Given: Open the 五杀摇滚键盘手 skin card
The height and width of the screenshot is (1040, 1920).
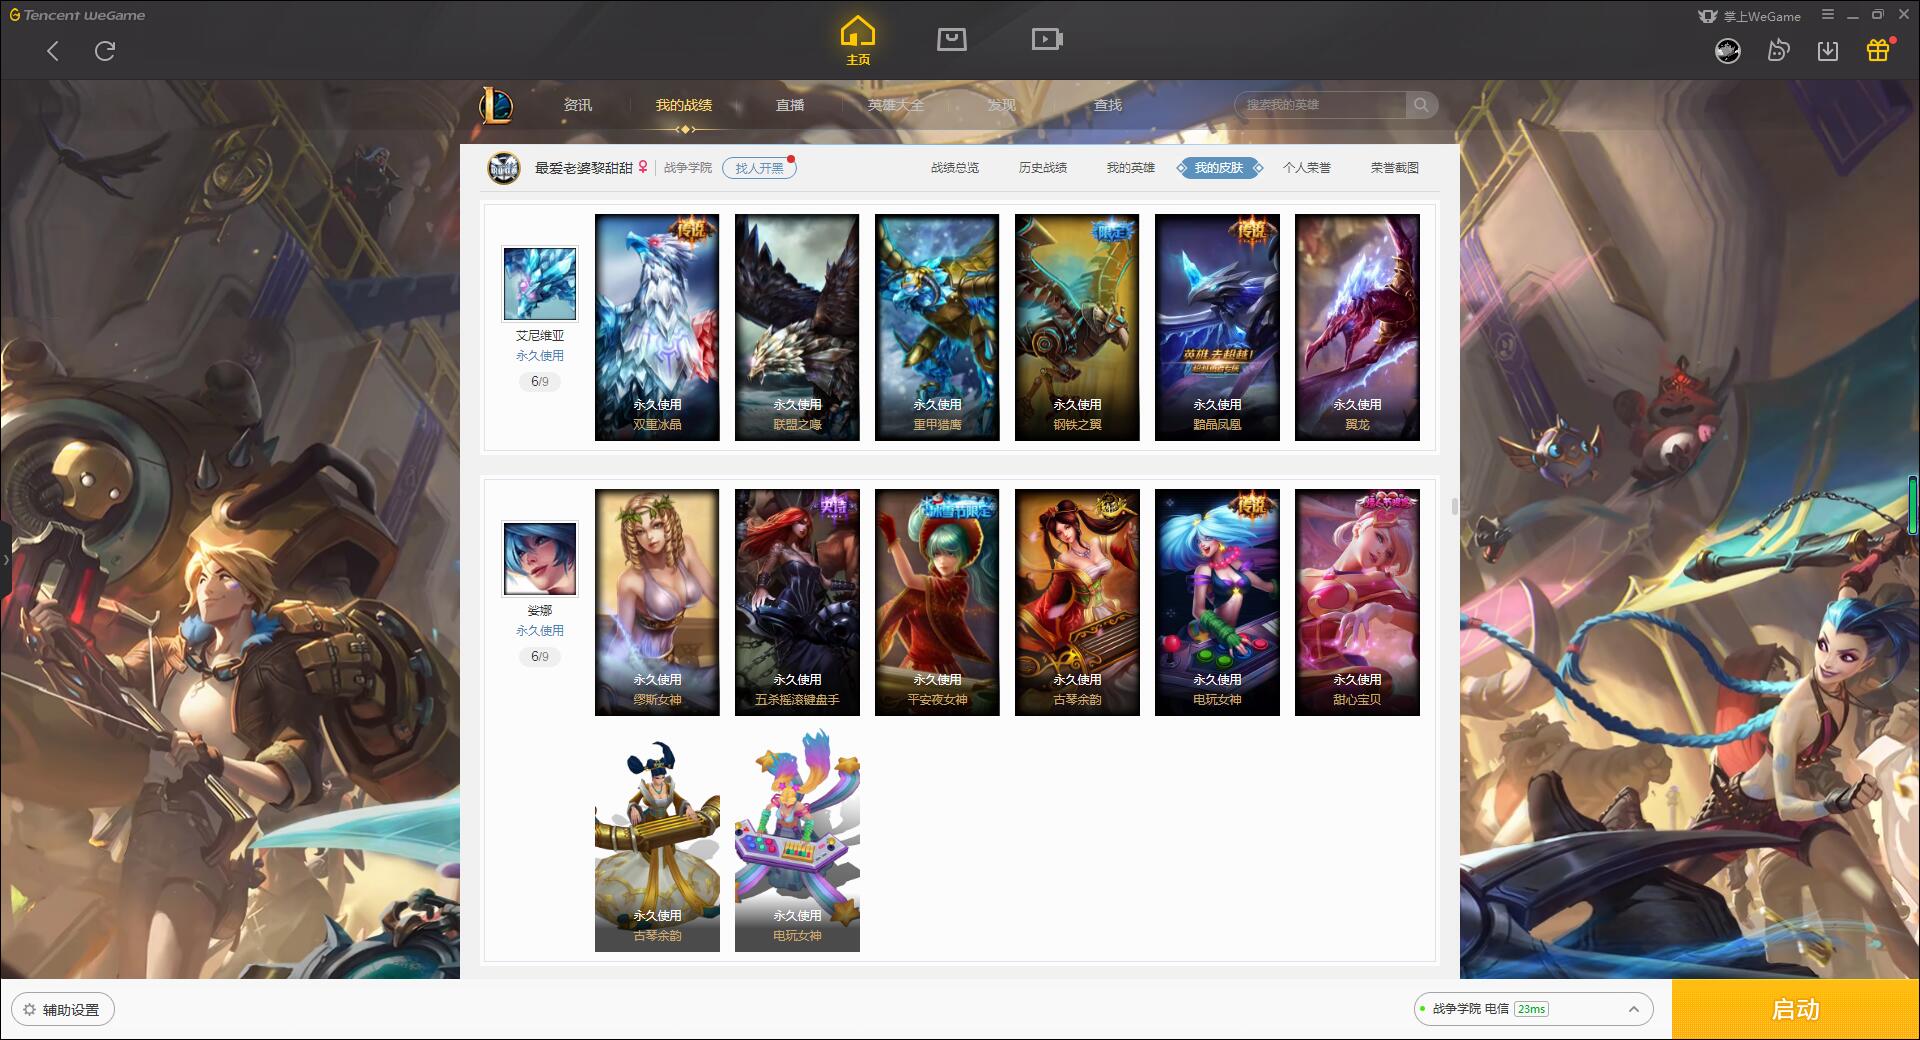Looking at the screenshot, I should (x=797, y=602).
